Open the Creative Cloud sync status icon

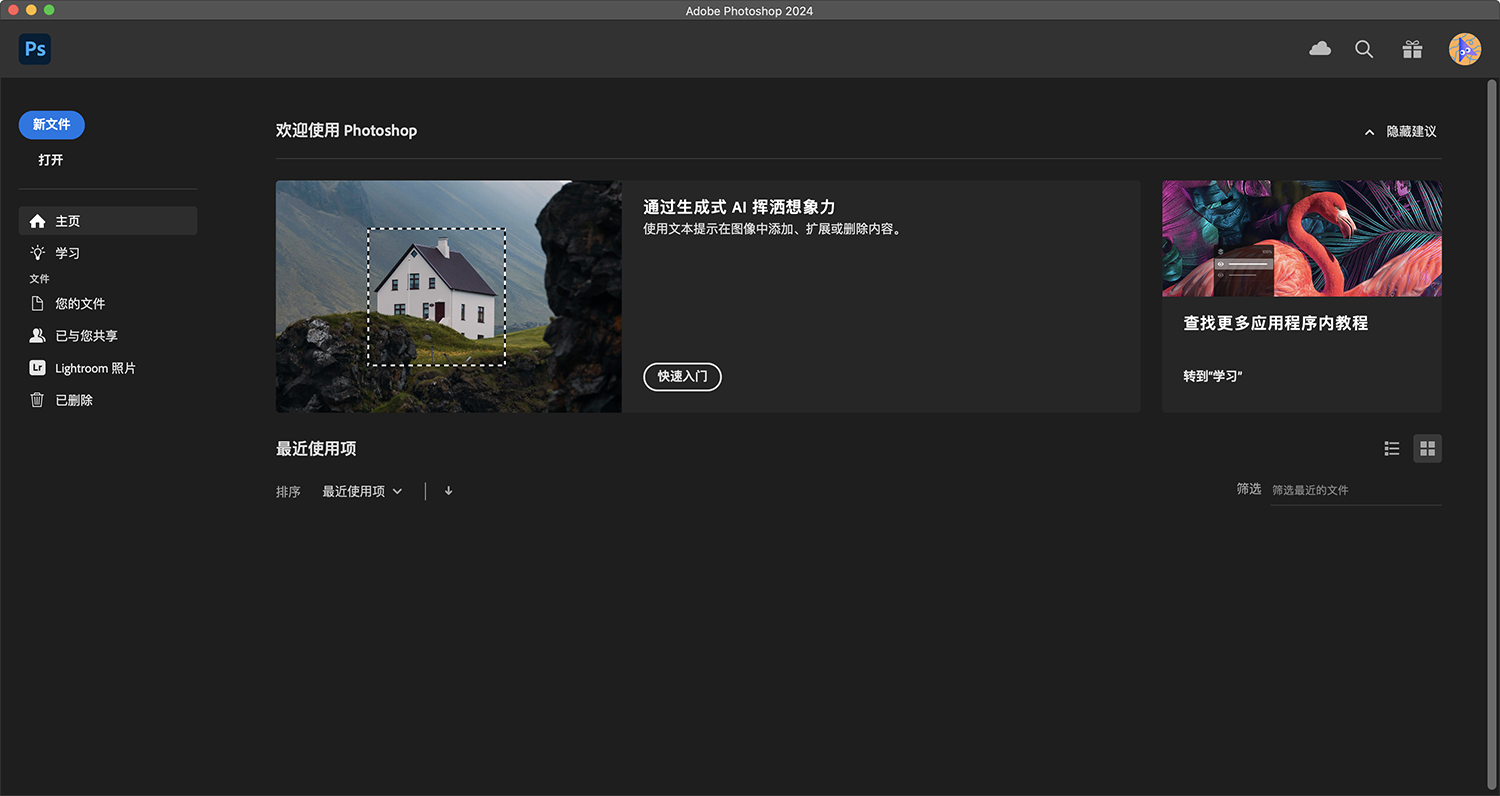point(1320,49)
